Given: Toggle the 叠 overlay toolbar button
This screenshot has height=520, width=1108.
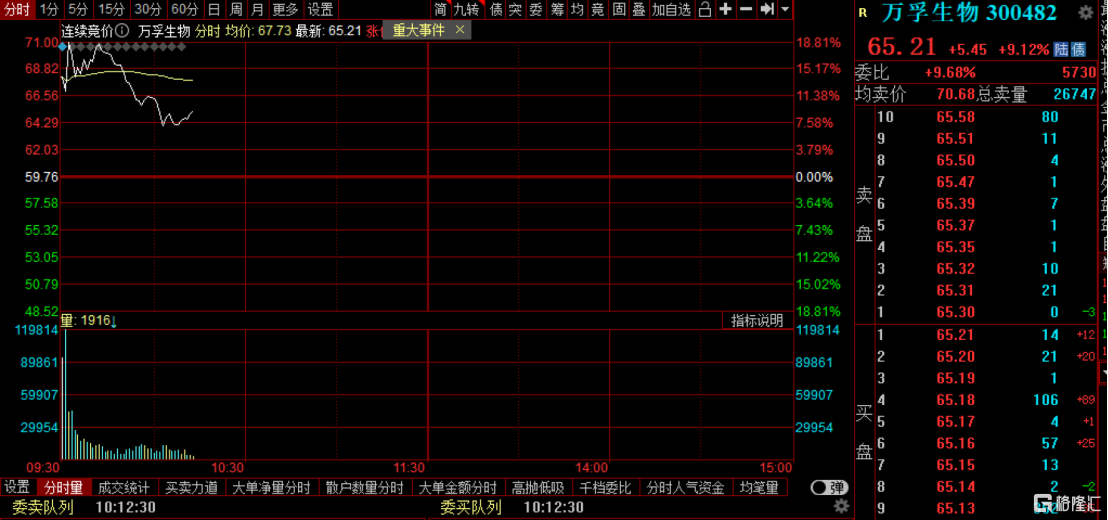Looking at the screenshot, I should point(639,9).
